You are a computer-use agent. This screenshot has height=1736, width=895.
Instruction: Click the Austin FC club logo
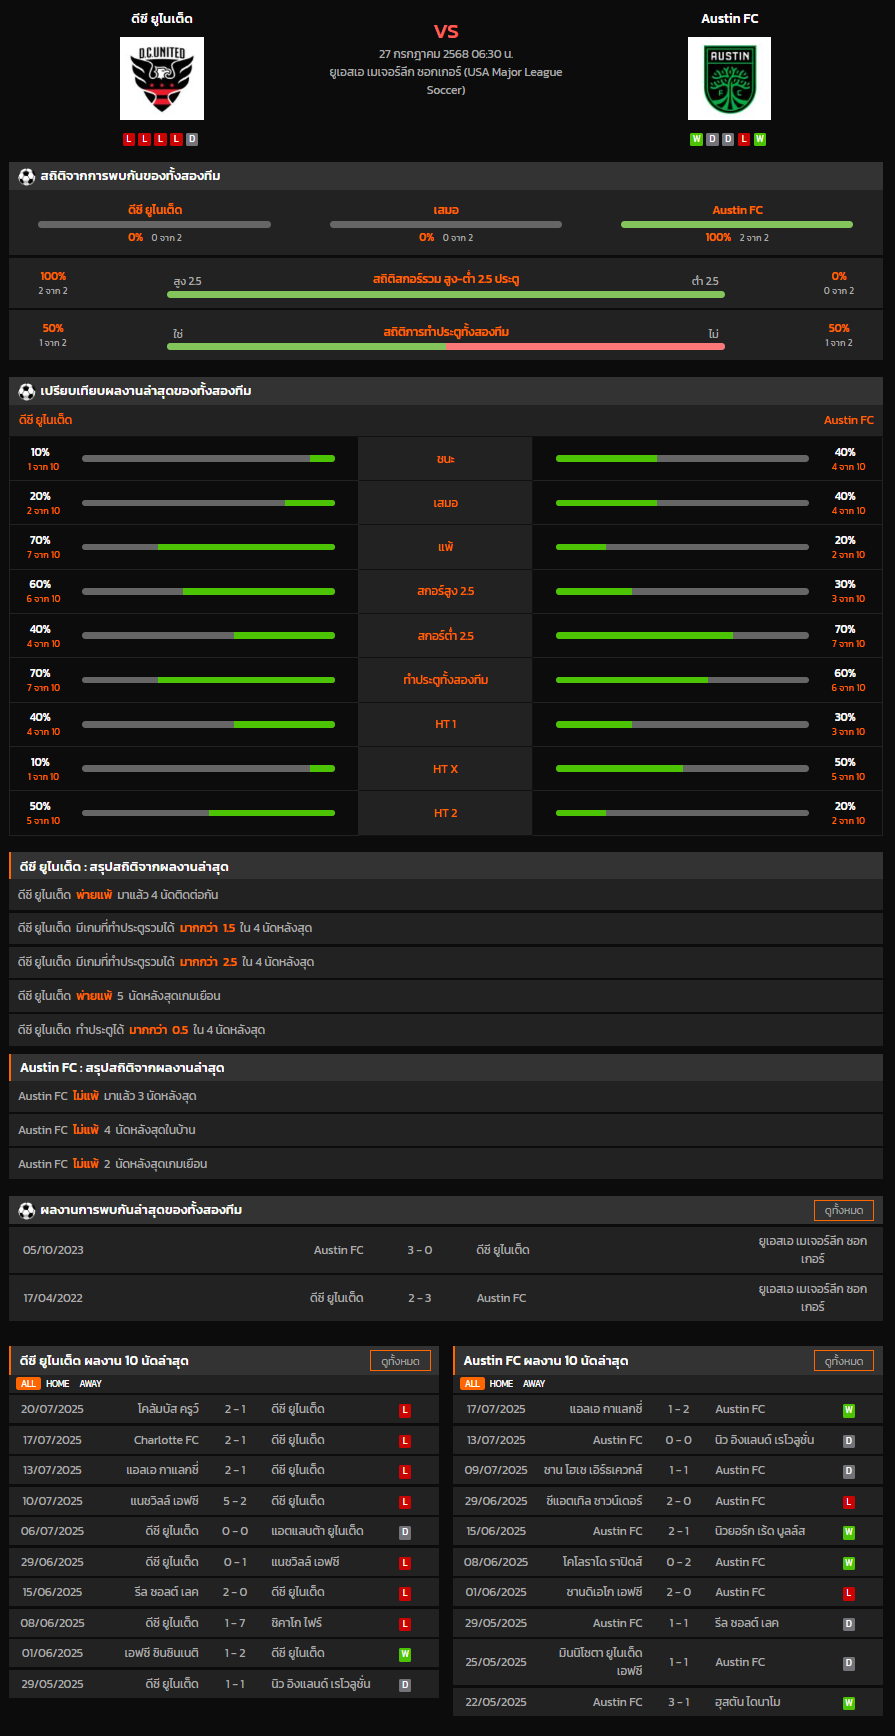pos(729,79)
